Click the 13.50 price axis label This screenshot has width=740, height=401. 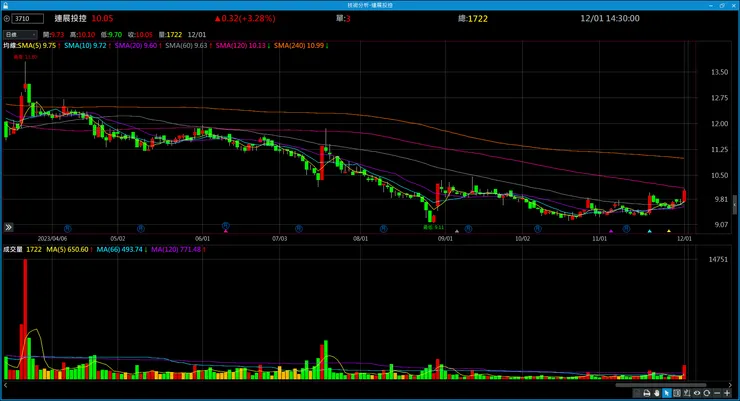[x=719, y=72]
